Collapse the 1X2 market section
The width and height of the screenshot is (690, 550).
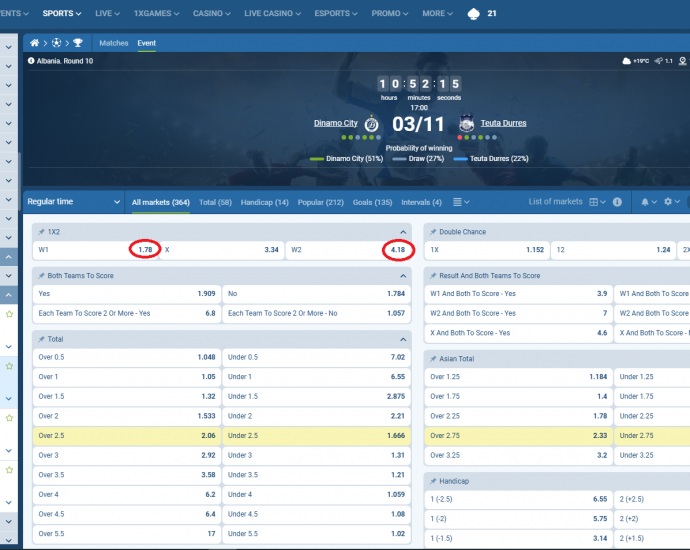tap(403, 232)
